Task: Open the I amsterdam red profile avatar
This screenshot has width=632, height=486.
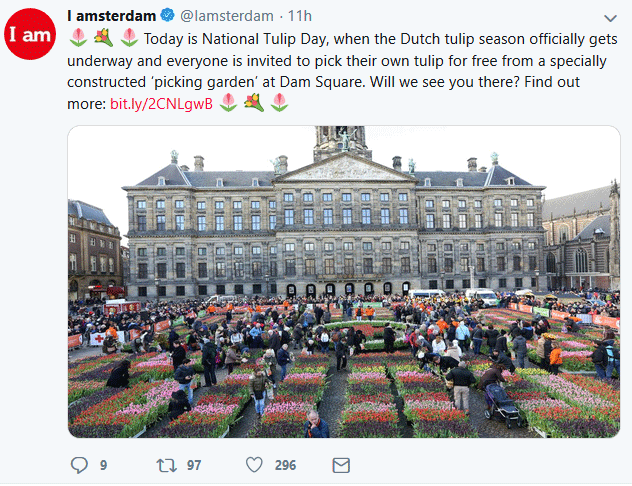Action: coord(30,36)
